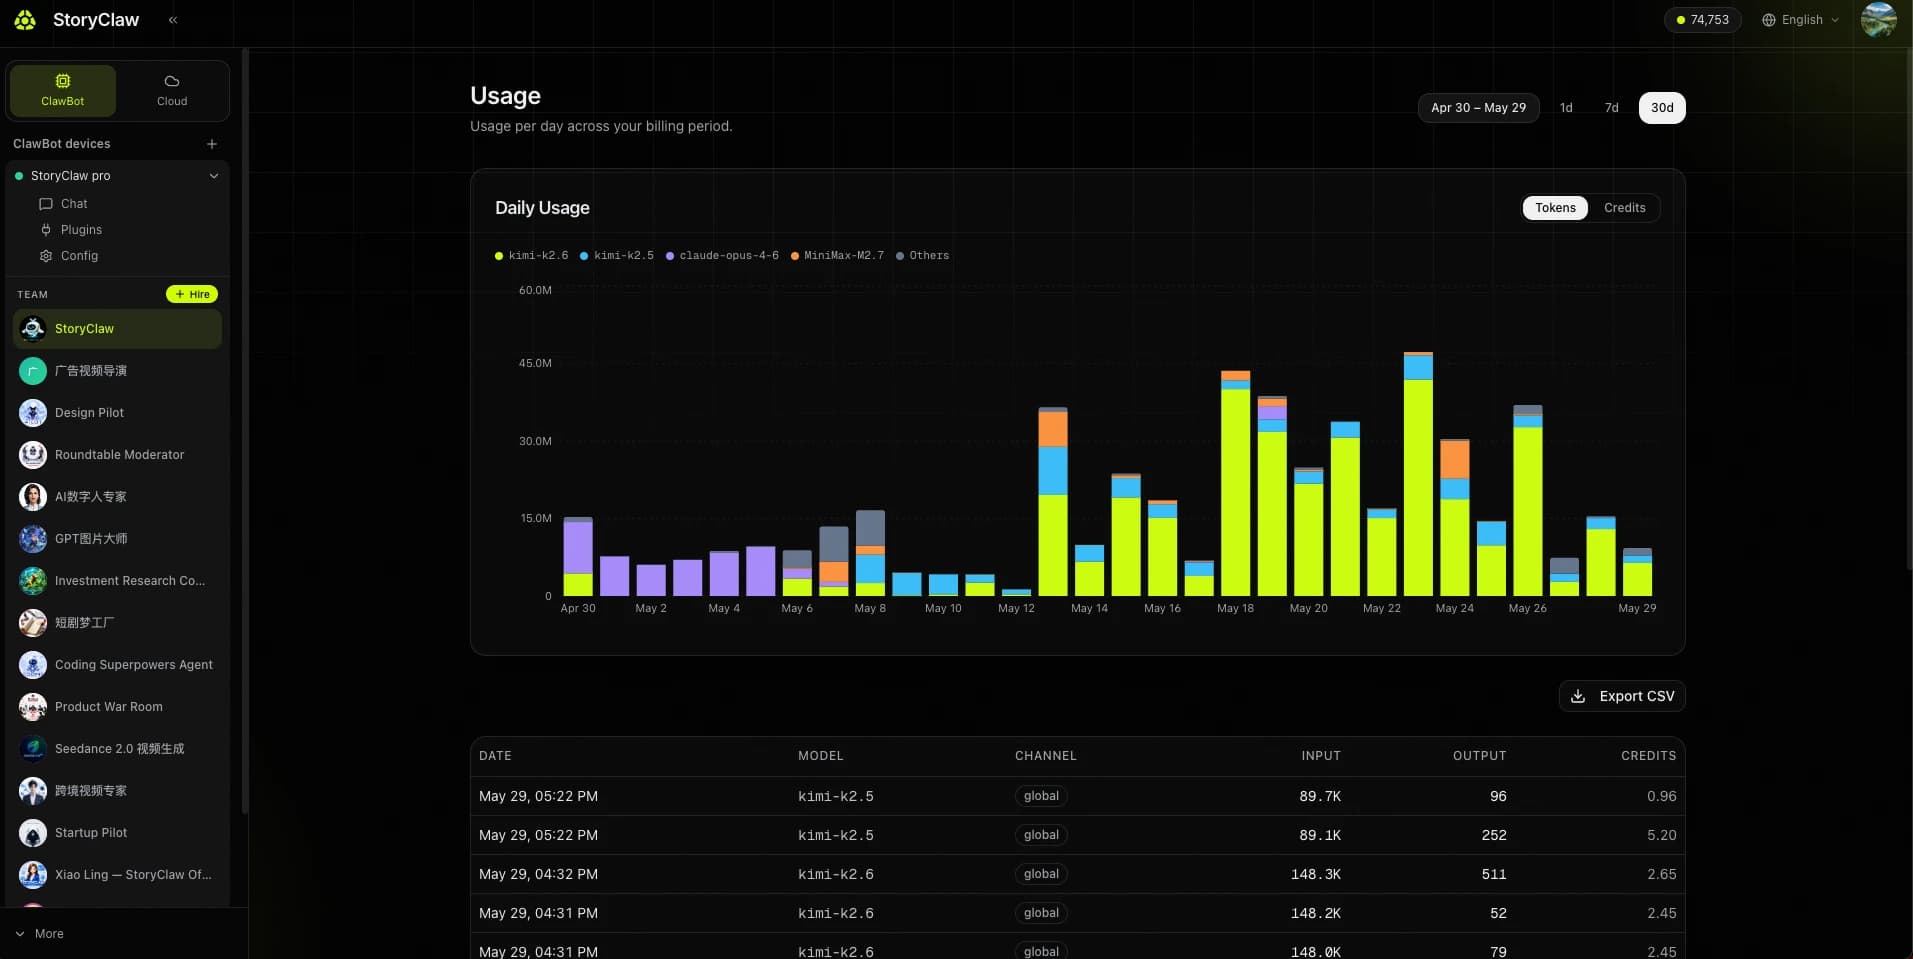Open credits balance 74,753
Screen dimensions: 1913x959
(x=1702, y=20)
